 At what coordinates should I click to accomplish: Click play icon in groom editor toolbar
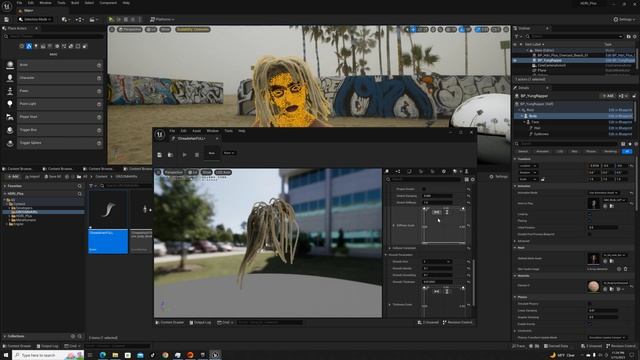click(184, 155)
